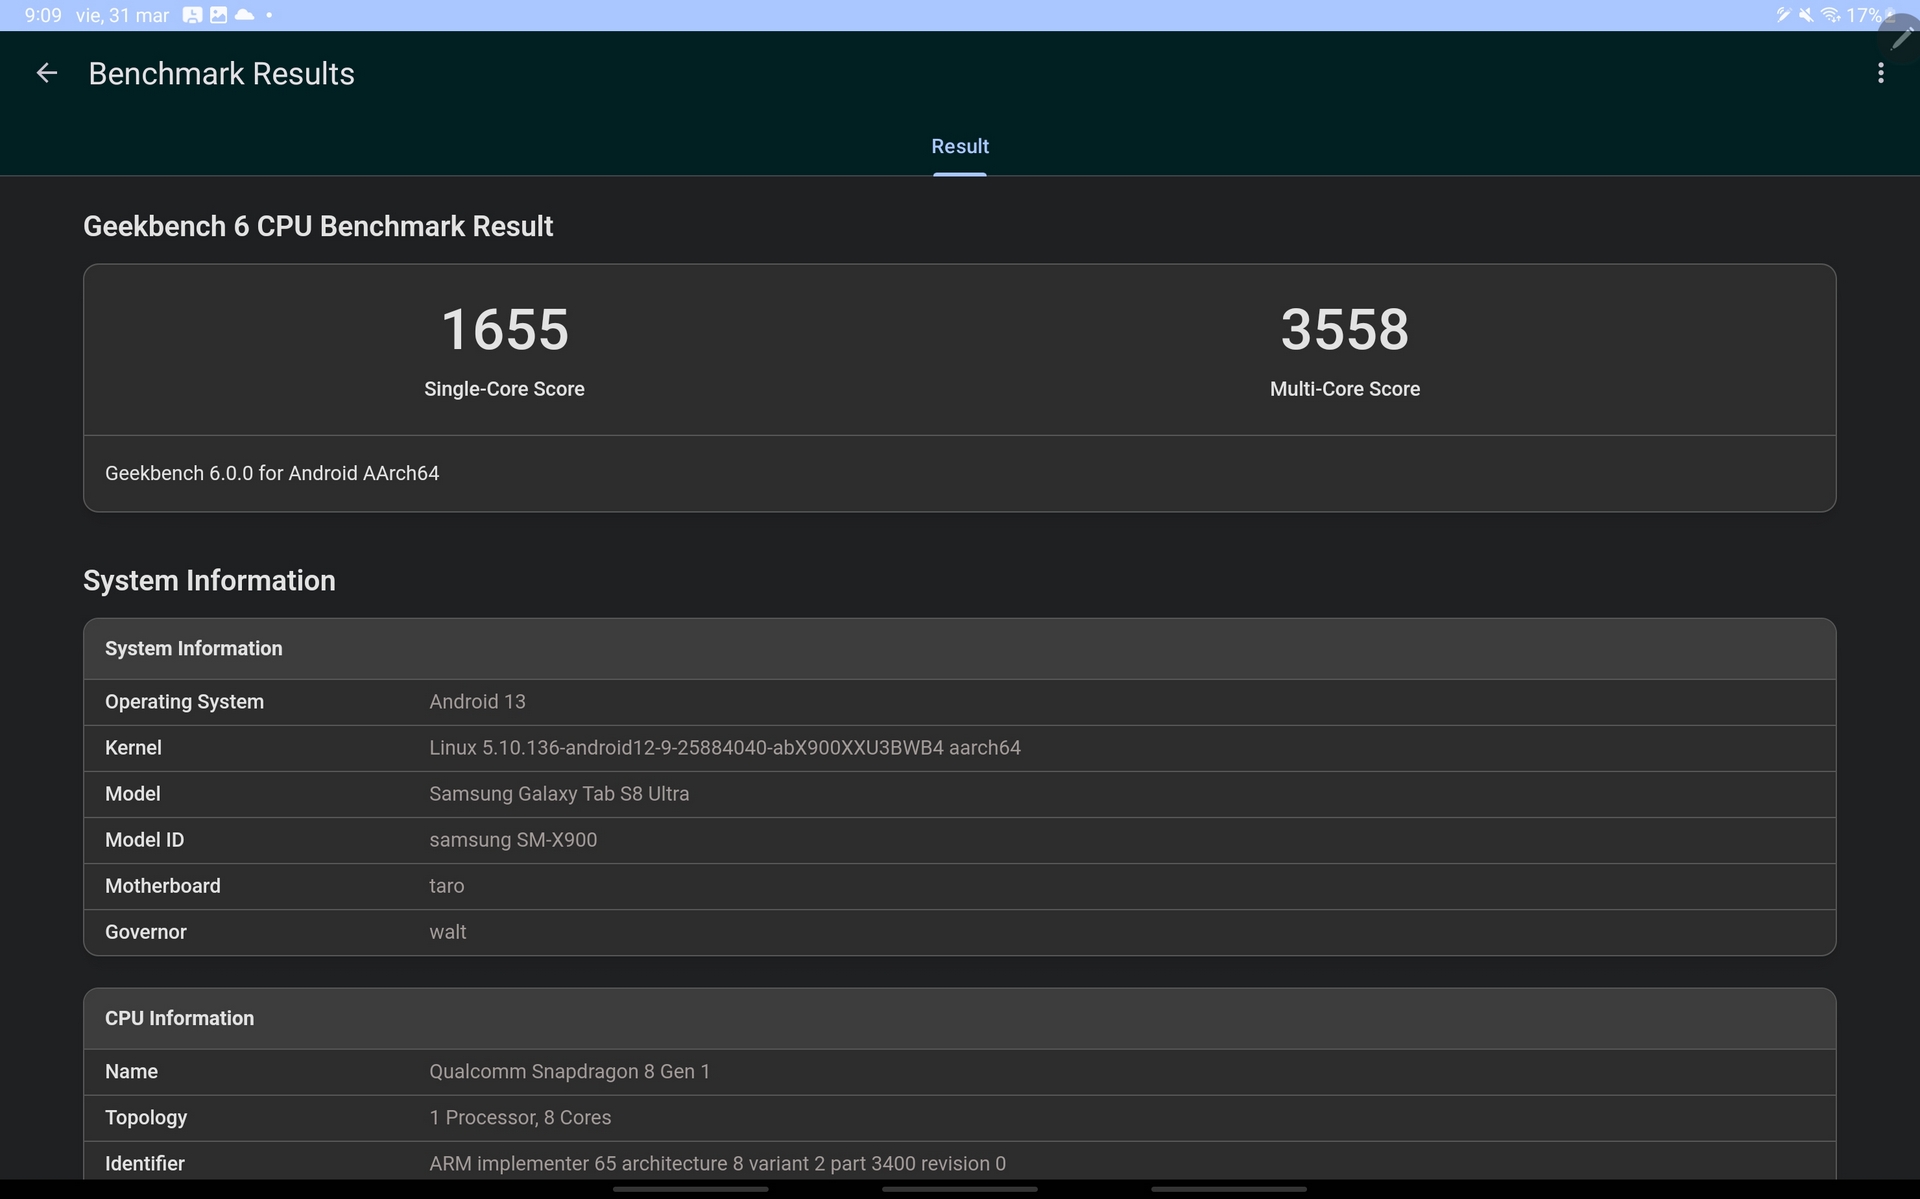Tap the samsung SM-X900 value
Screen dimensions: 1920x1199
(x=513, y=840)
